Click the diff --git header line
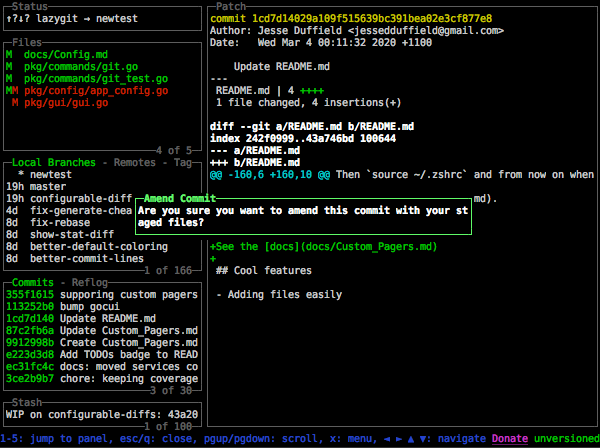The width and height of the screenshot is (600, 448). 312,126
